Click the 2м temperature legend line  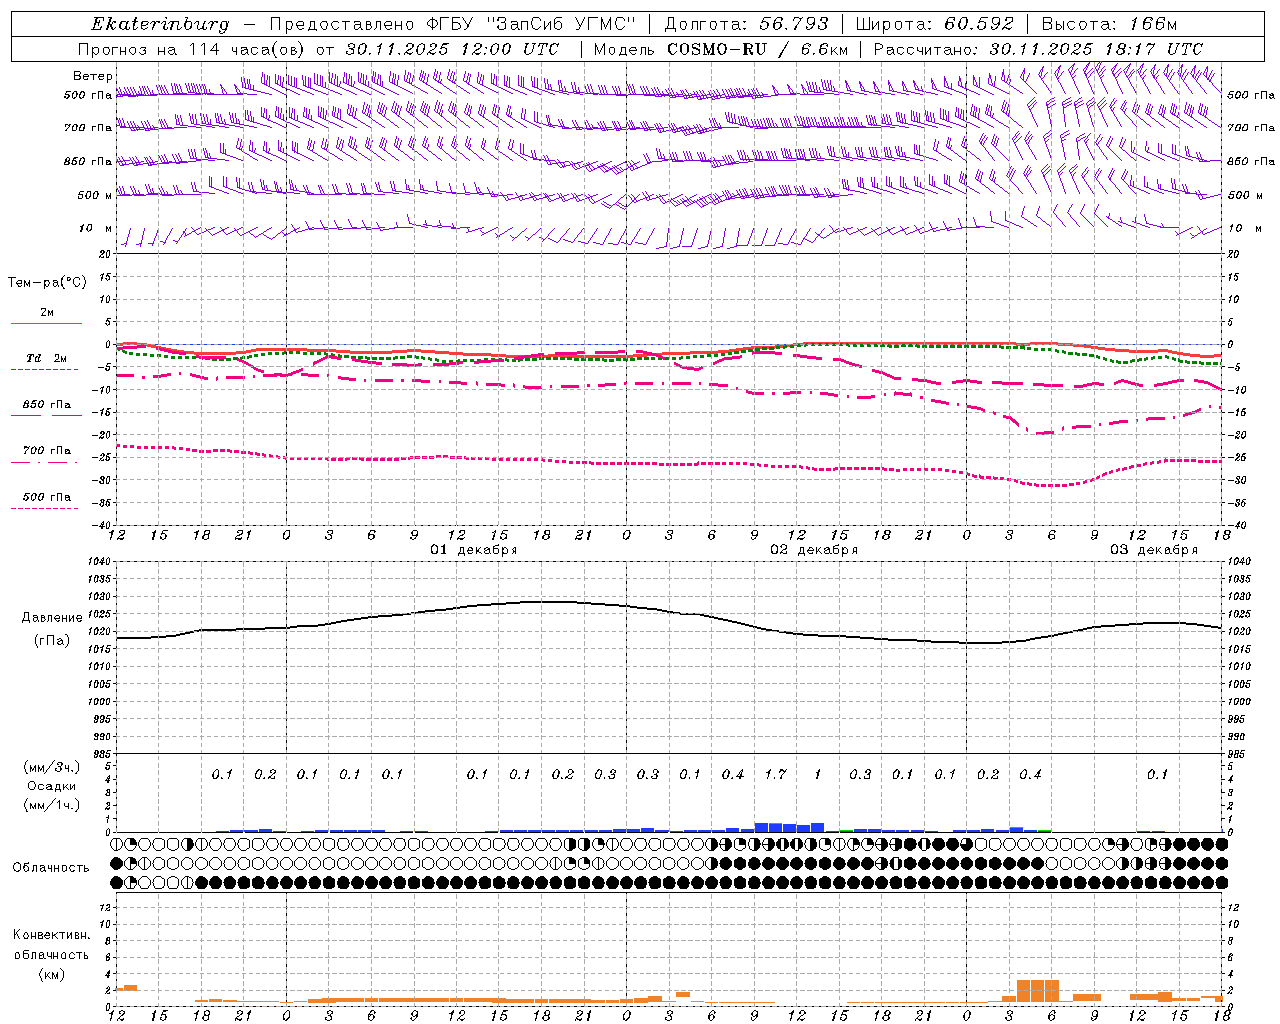(x=46, y=323)
